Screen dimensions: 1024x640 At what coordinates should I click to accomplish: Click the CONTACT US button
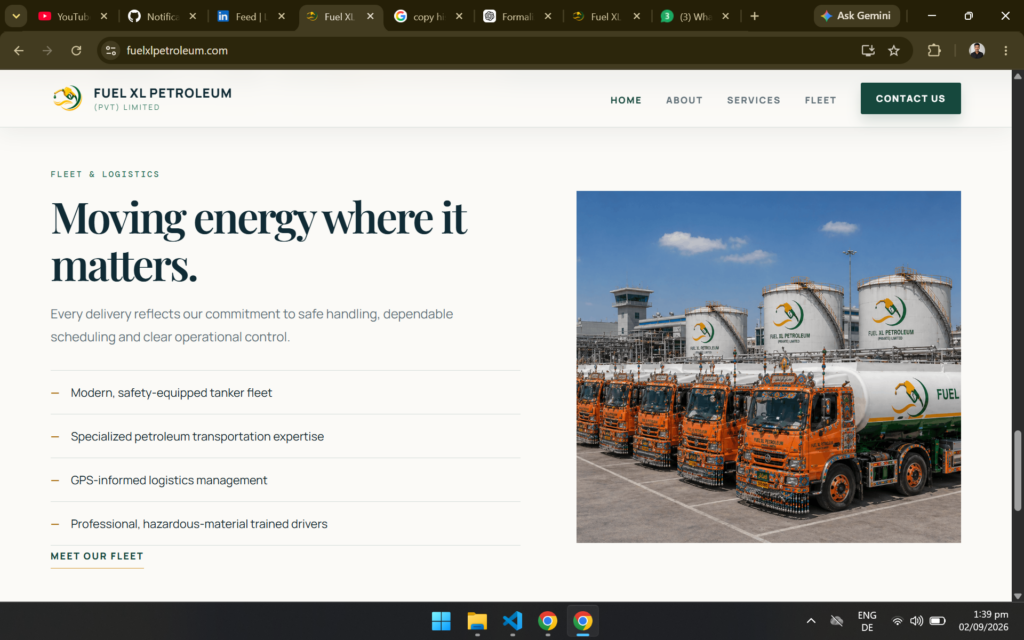pos(910,99)
